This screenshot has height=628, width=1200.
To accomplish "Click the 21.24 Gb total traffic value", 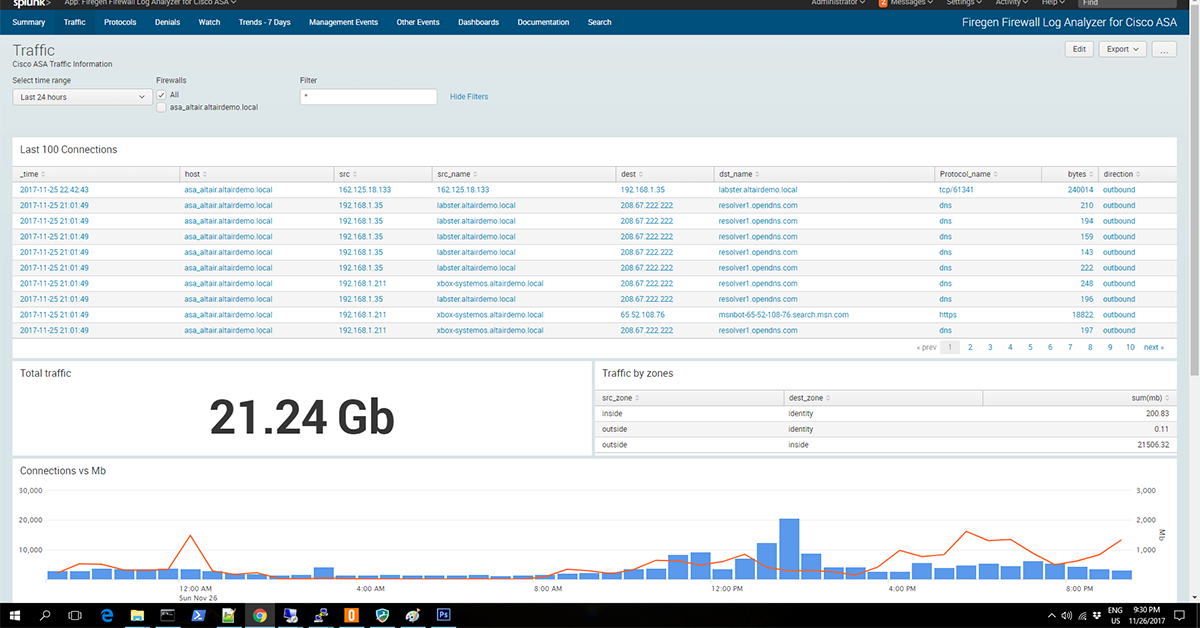I will pyautogui.click(x=302, y=417).
